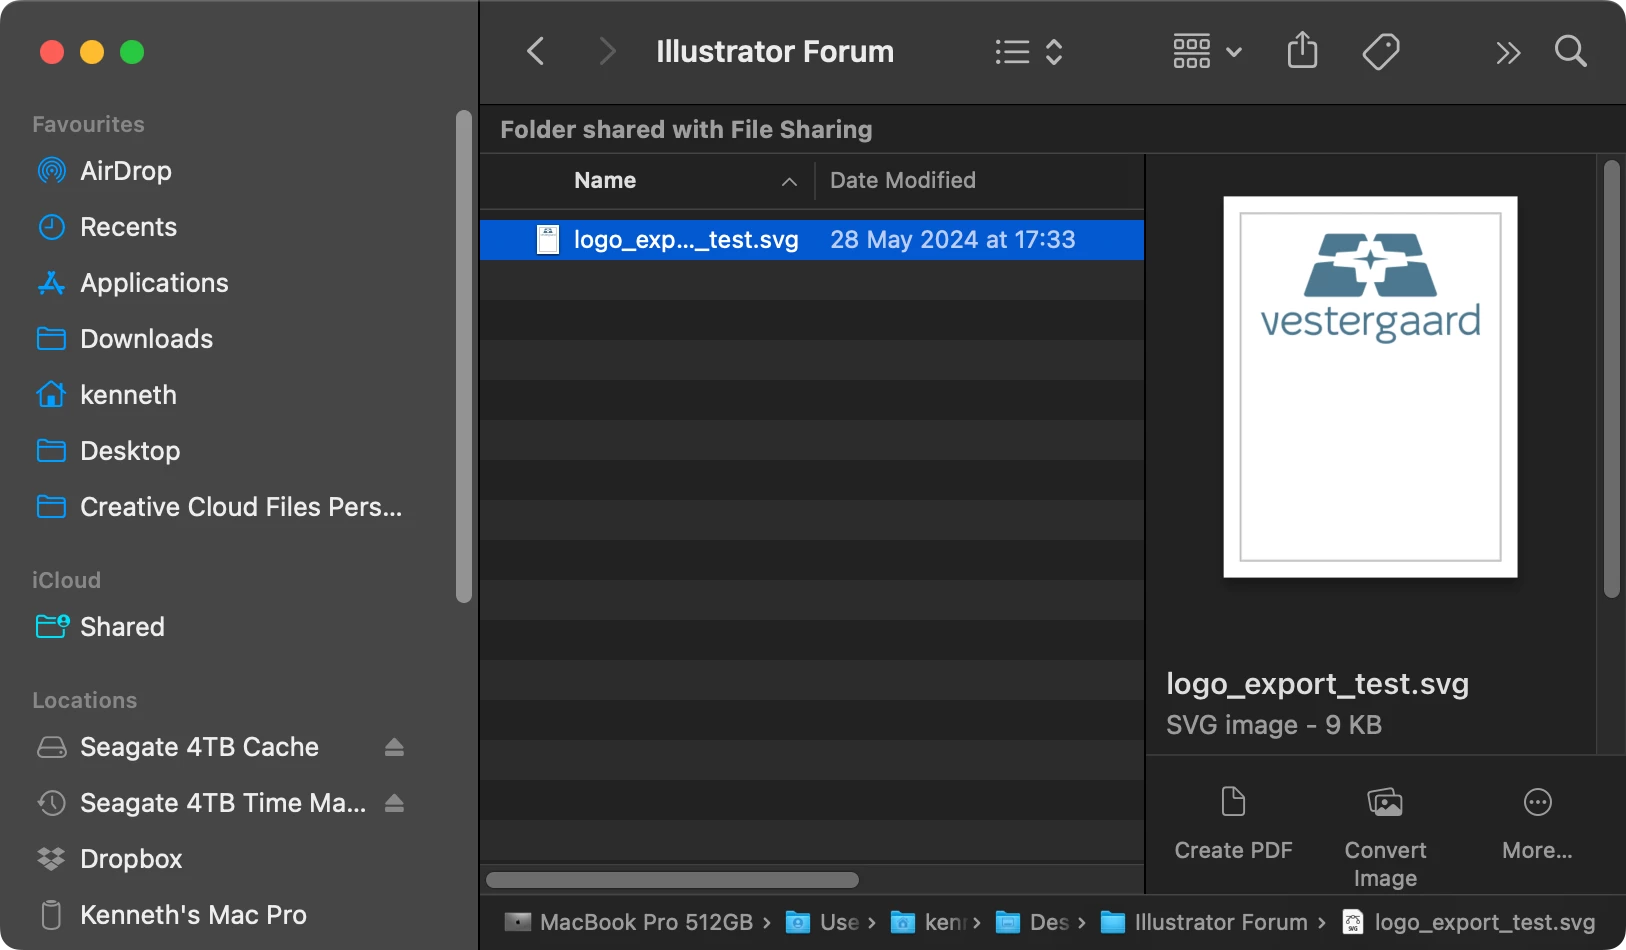Image resolution: width=1626 pixels, height=950 pixels.
Task: Eject Seagate 4TB Cache drive
Action: [x=394, y=747]
